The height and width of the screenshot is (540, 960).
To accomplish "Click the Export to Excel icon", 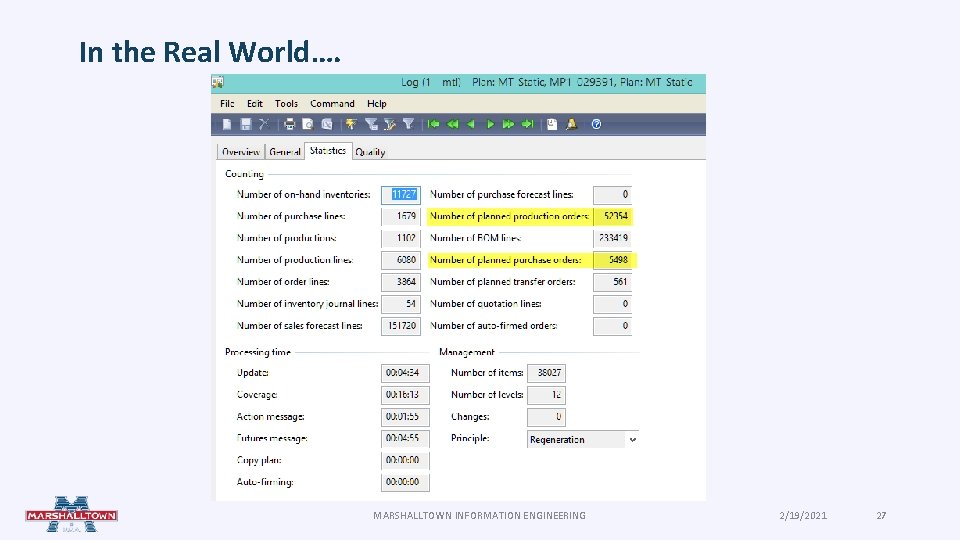I will click(x=327, y=124).
